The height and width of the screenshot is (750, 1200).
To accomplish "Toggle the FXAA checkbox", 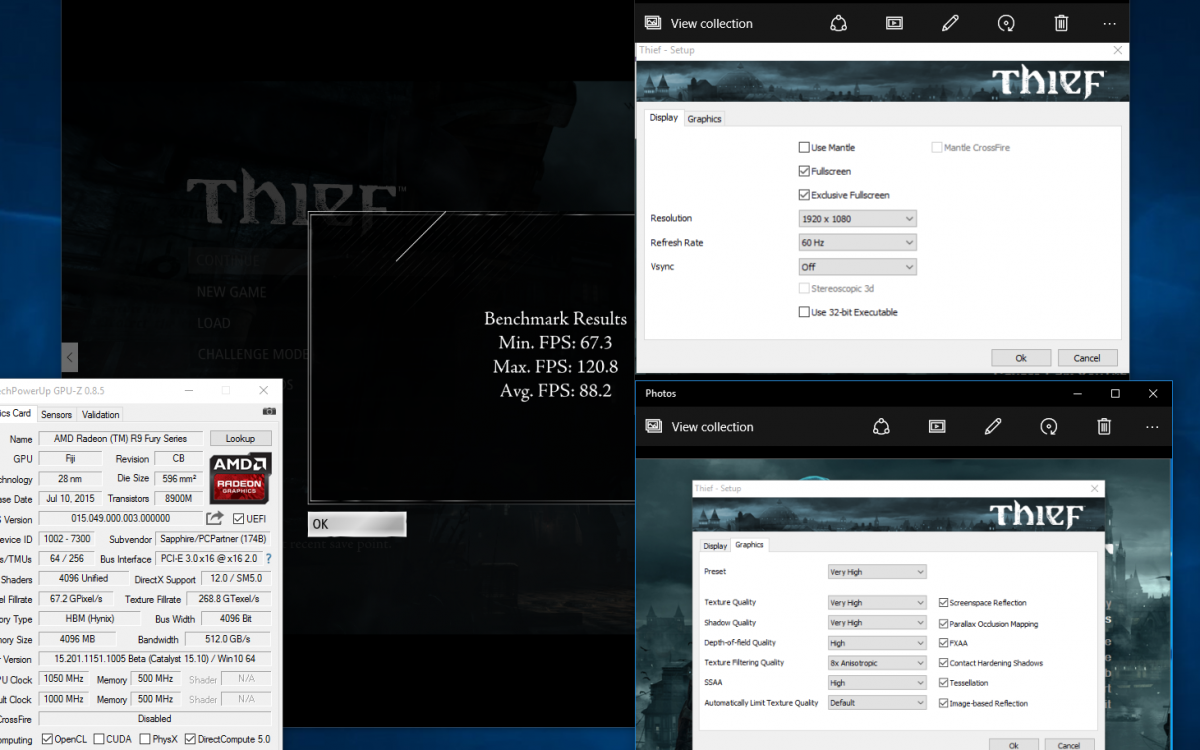I will [944, 643].
